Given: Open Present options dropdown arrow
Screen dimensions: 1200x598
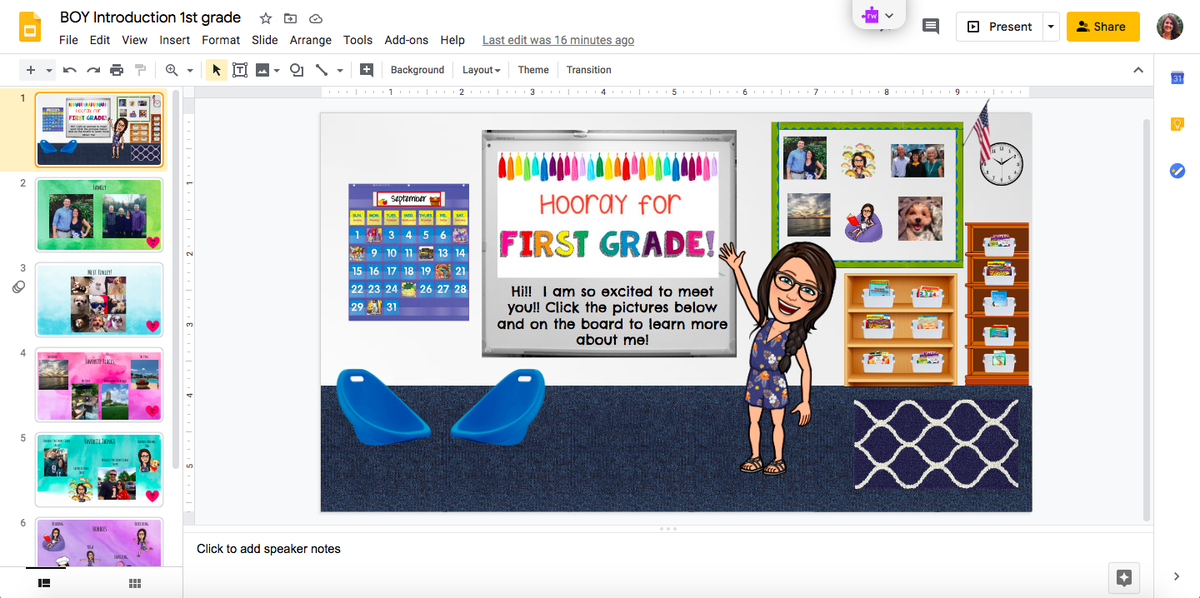Looking at the screenshot, I should 1051,27.
